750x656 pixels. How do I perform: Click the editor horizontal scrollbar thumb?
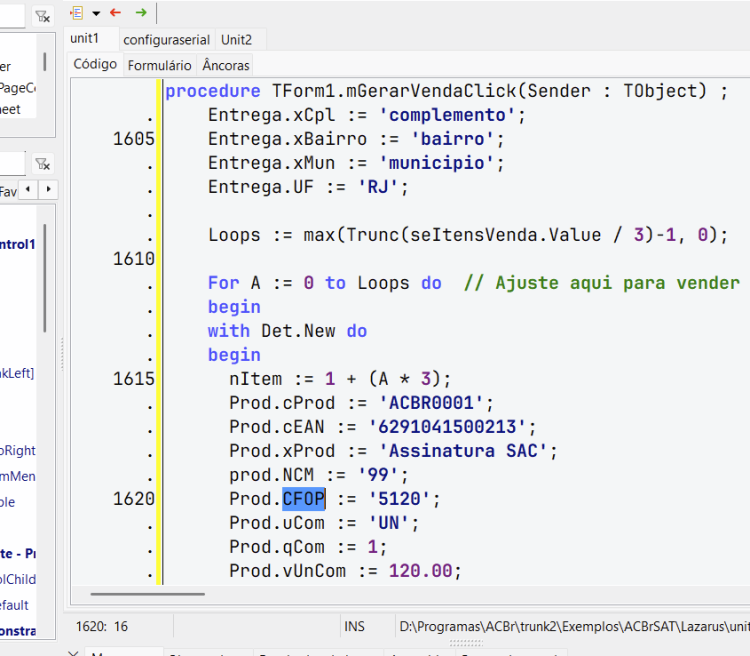click(x=148, y=594)
